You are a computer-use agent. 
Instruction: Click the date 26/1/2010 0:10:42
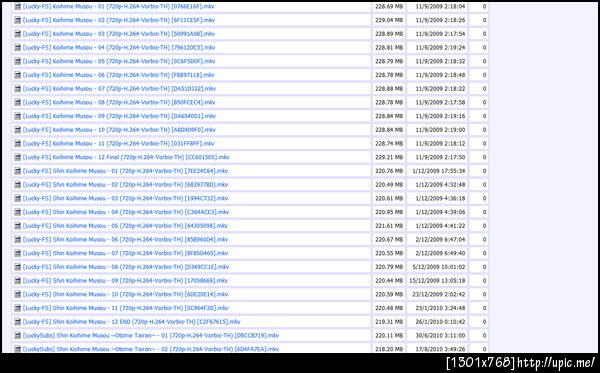pyautogui.click(x=440, y=322)
